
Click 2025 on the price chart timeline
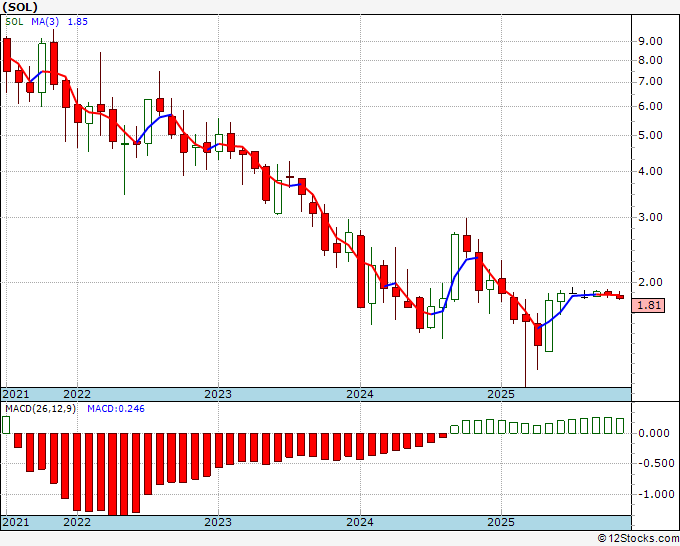pos(501,394)
